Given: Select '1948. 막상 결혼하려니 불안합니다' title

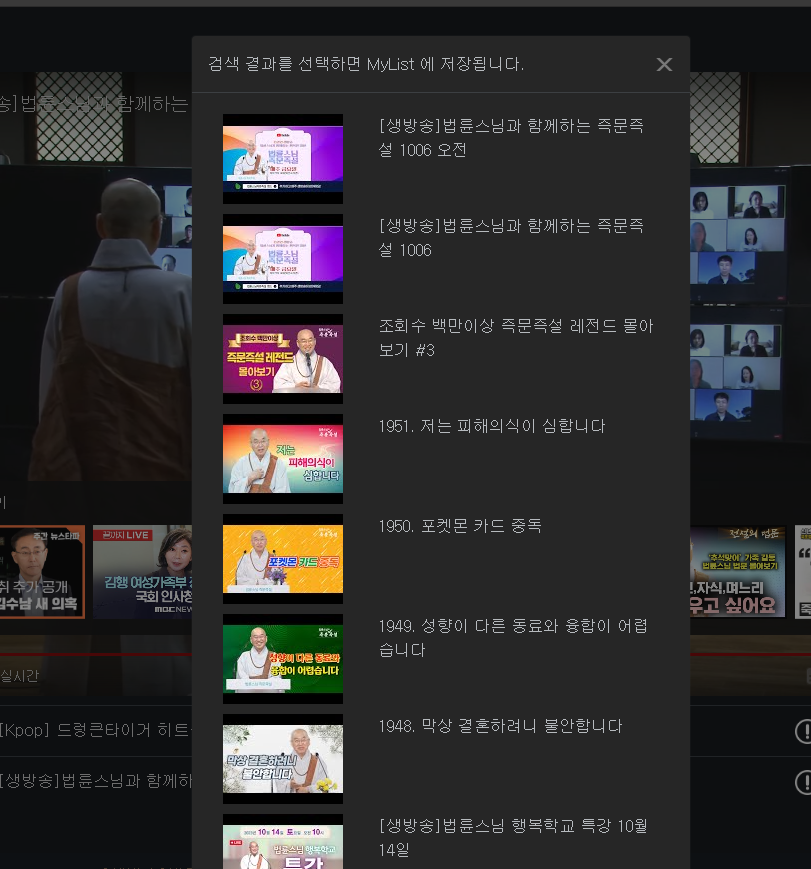Looking at the screenshot, I should point(500,726).
